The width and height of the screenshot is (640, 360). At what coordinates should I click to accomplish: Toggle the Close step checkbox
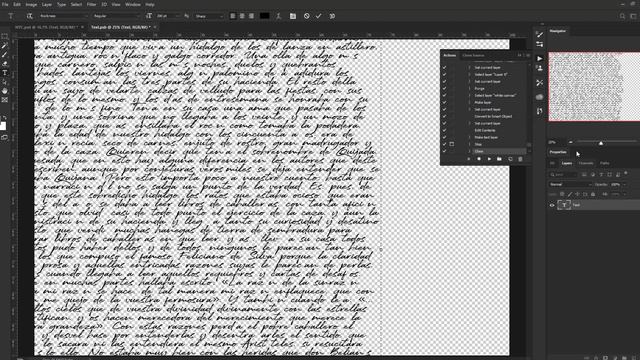coord(444,151)
